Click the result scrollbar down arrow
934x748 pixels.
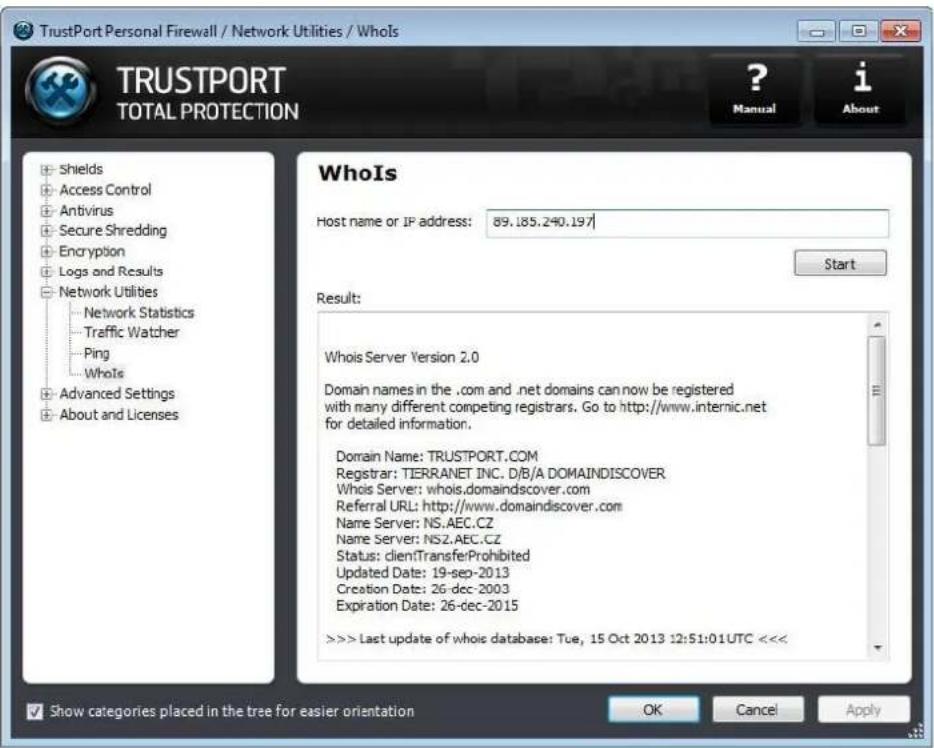(x=877, y=647)
